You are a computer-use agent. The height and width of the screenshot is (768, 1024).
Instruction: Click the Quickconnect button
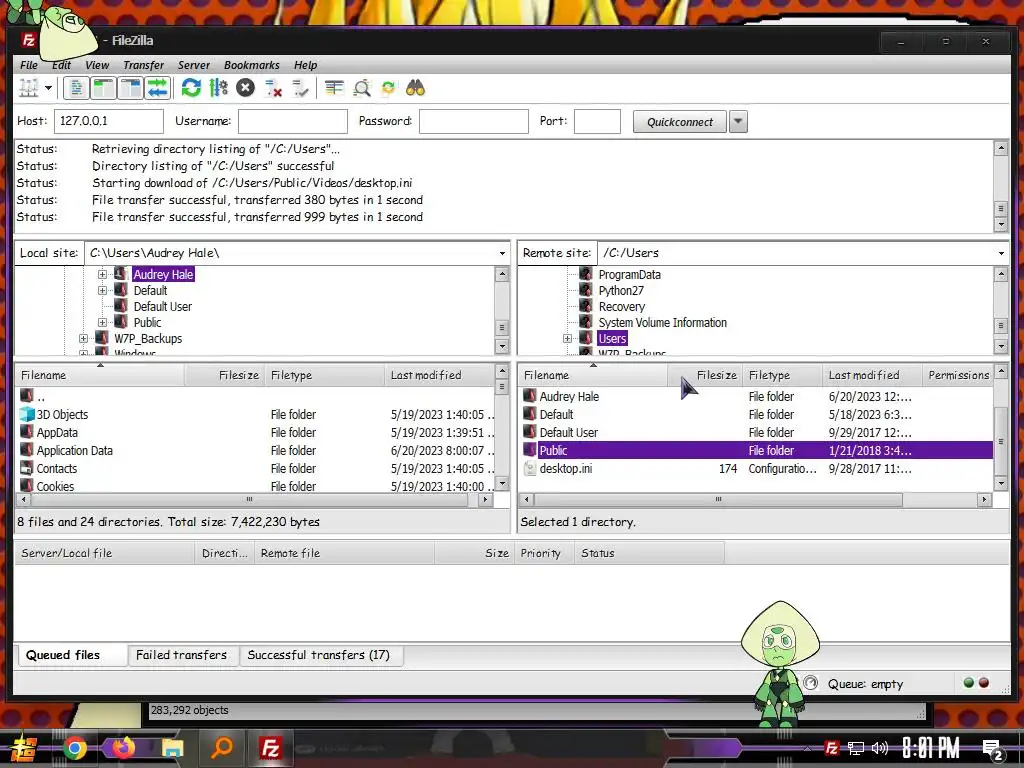(x=680, y=121)
